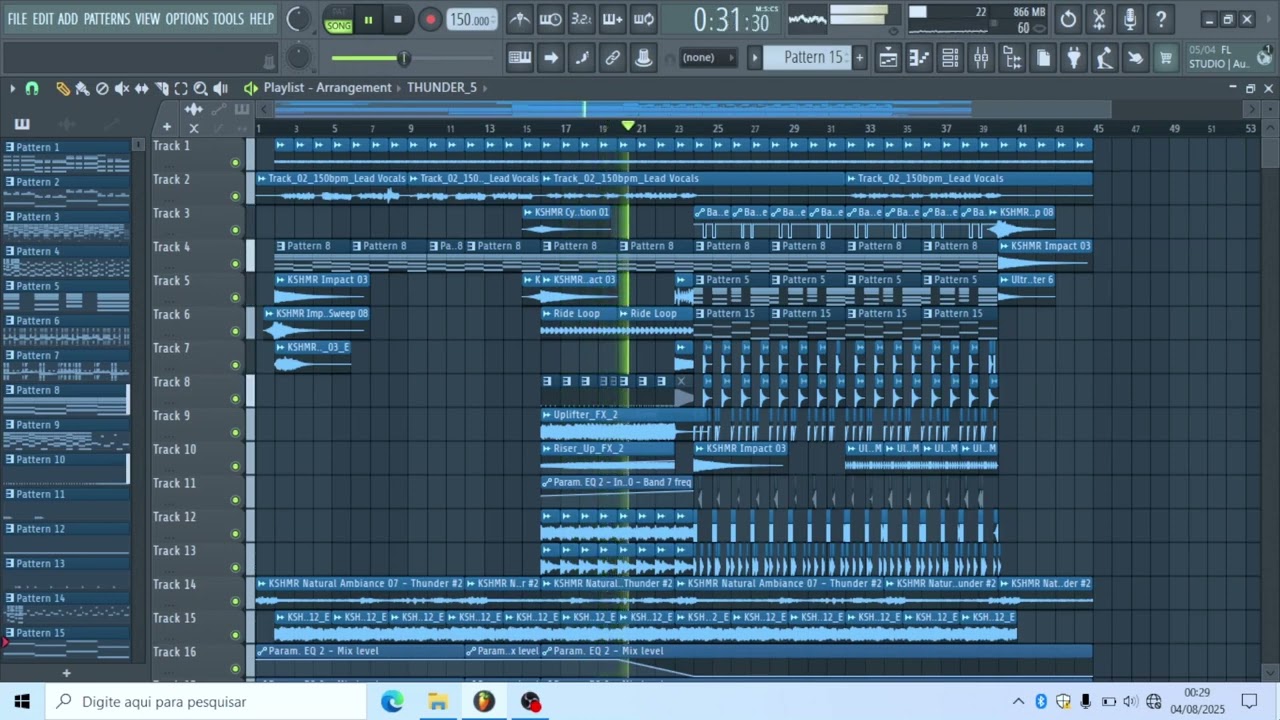Select Pattern 8 in the pattern list
Viewport: 1280px width, 720px height.
tap(66, 399)
